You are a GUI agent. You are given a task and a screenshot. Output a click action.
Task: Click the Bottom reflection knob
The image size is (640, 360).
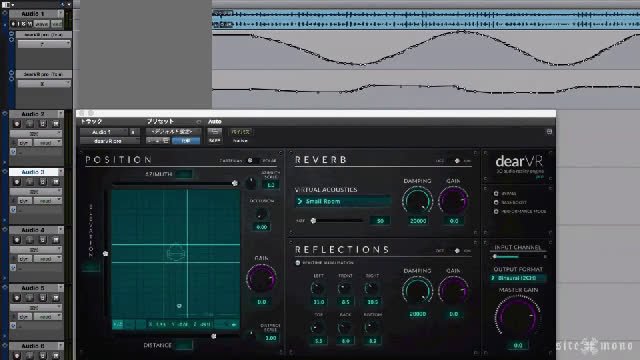pos(372,327)
